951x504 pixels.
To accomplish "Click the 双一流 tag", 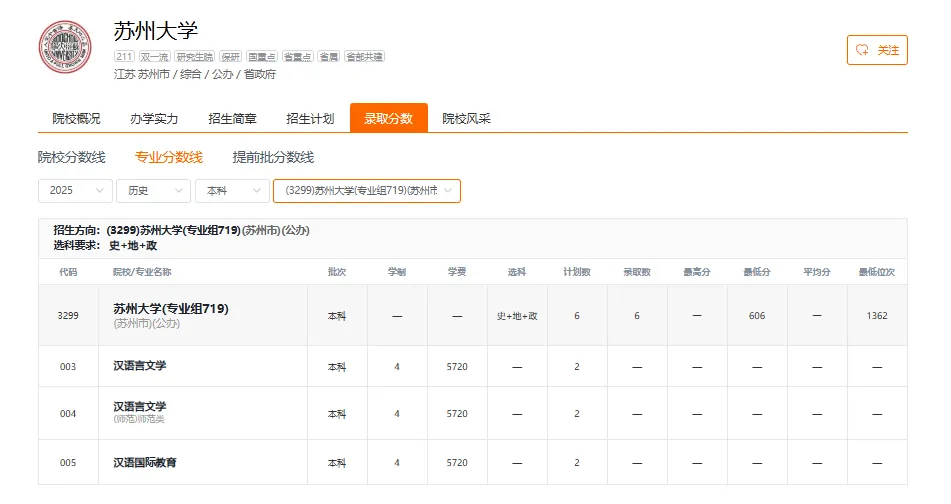I will coord(154,56).
